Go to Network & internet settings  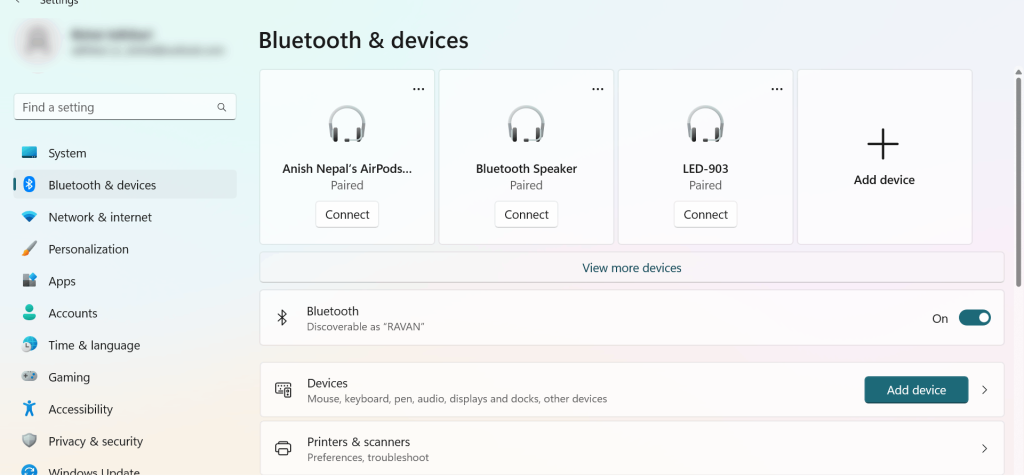[x=125, y=217]
